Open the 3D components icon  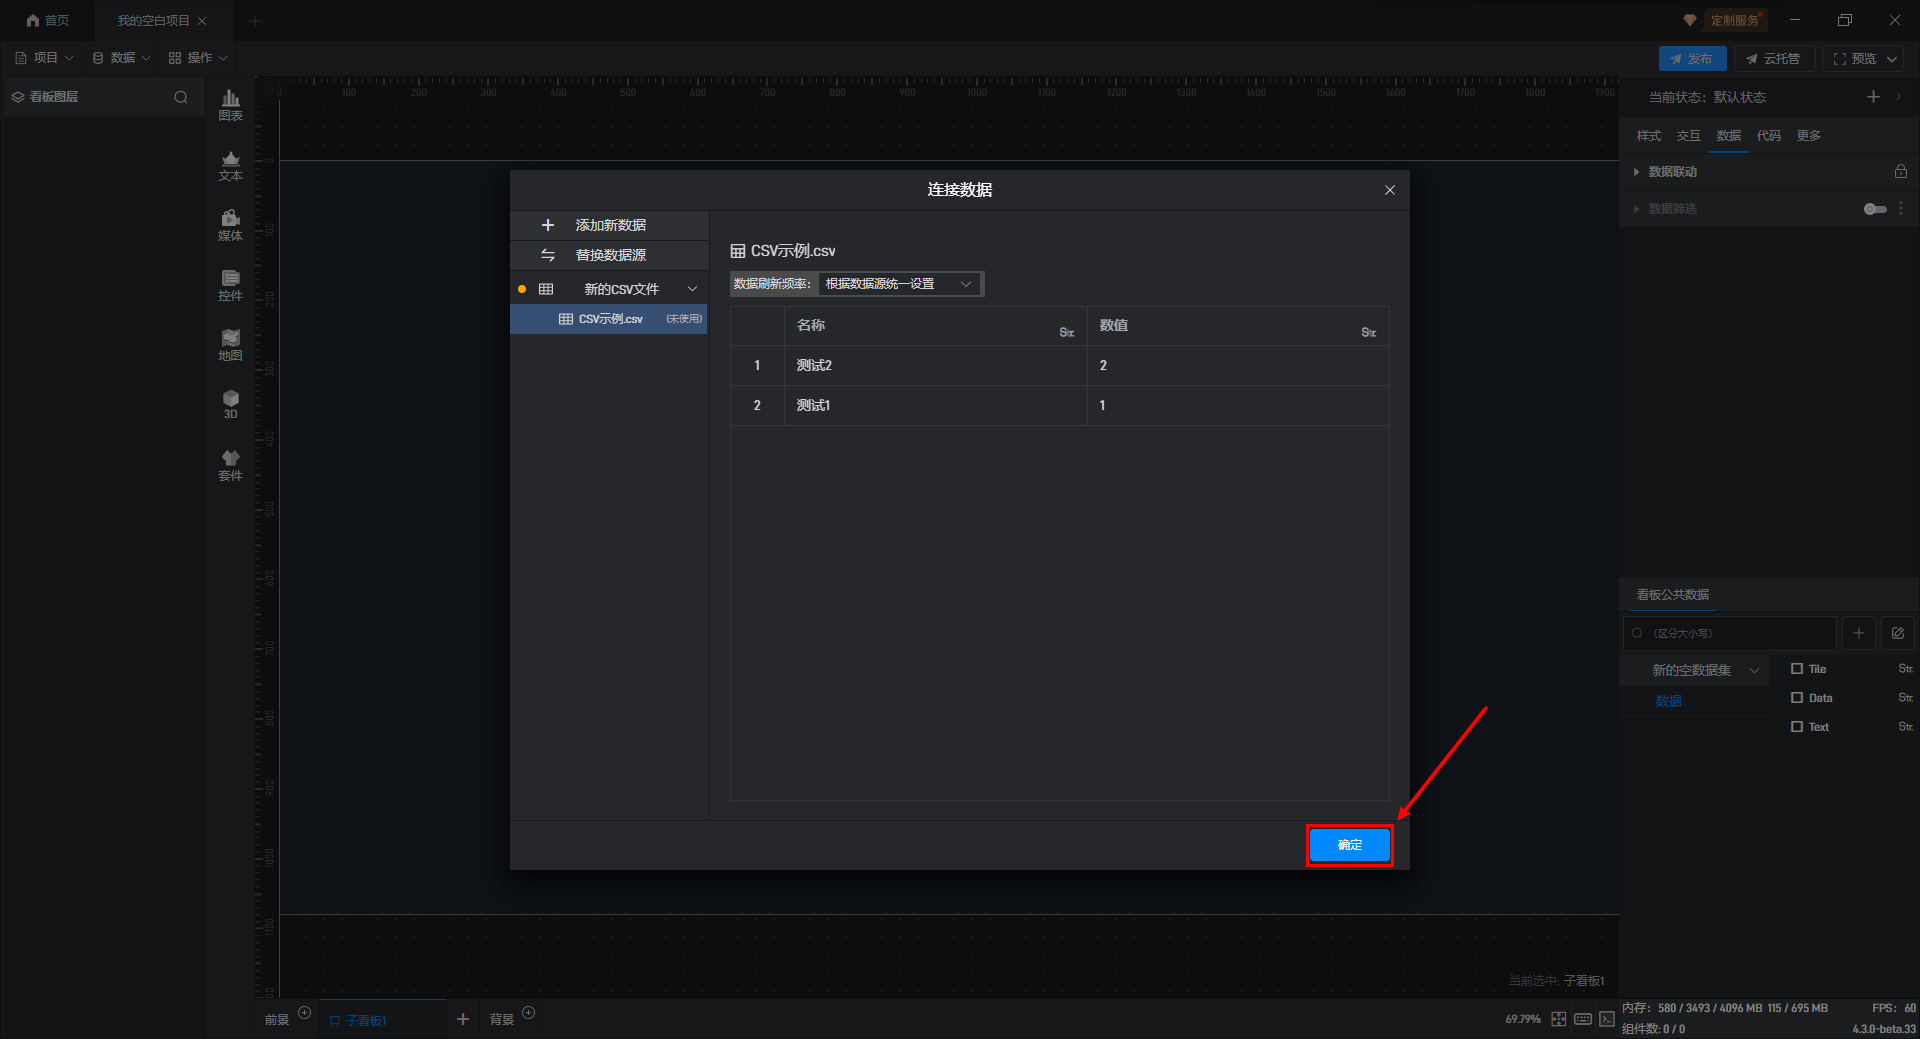point(230,404)
